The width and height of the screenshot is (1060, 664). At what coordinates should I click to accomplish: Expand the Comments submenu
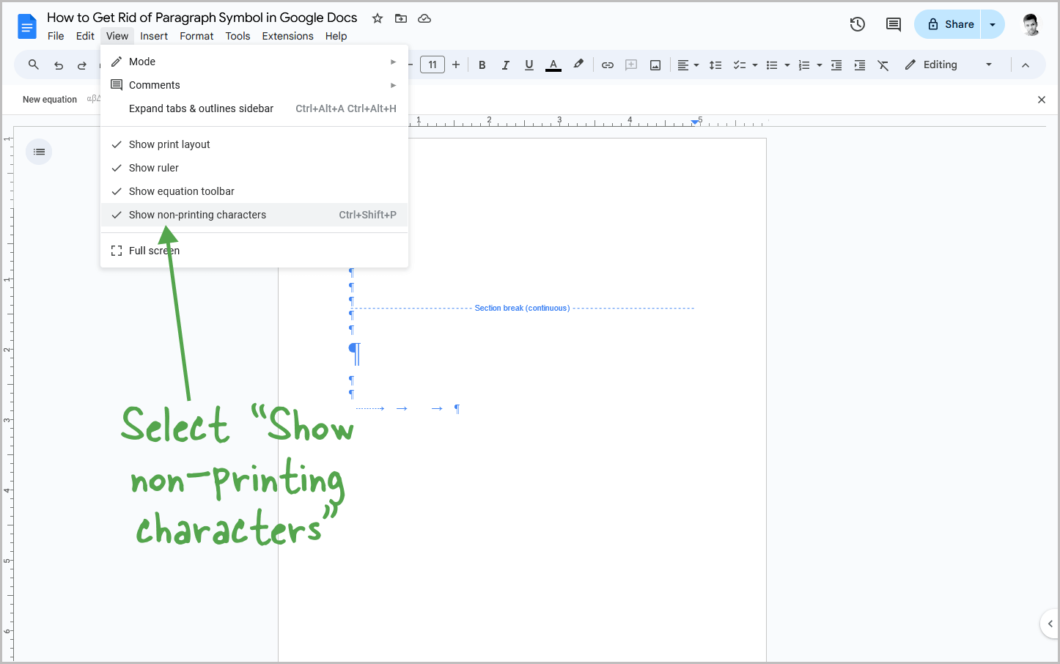pyautogui.click(x=254, y=85)
